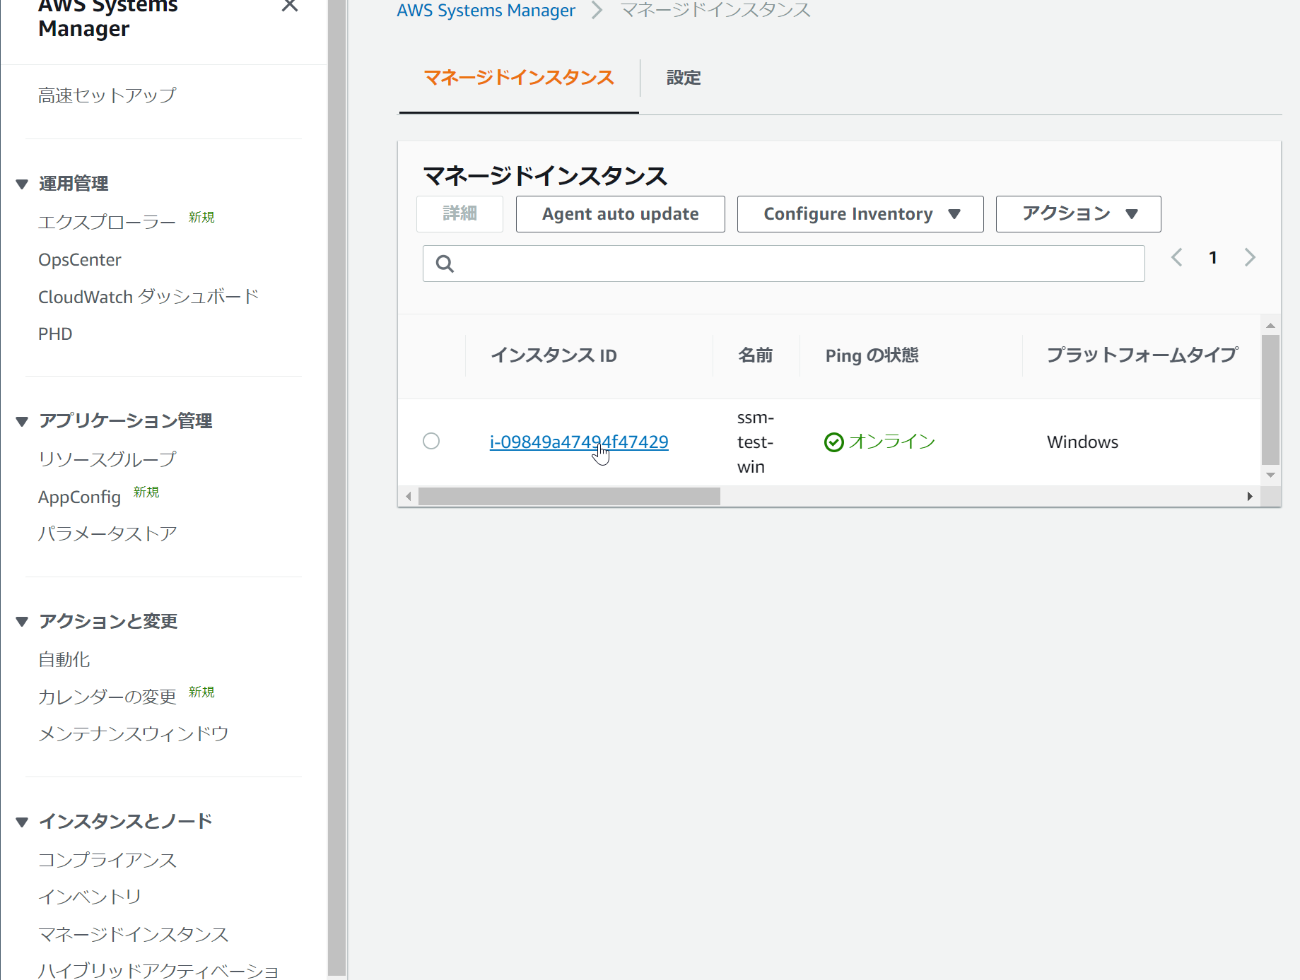This screenshot has width=1300, height=980.
Task: Click the search magnifier icon
Action: click(x=445, y=264)
